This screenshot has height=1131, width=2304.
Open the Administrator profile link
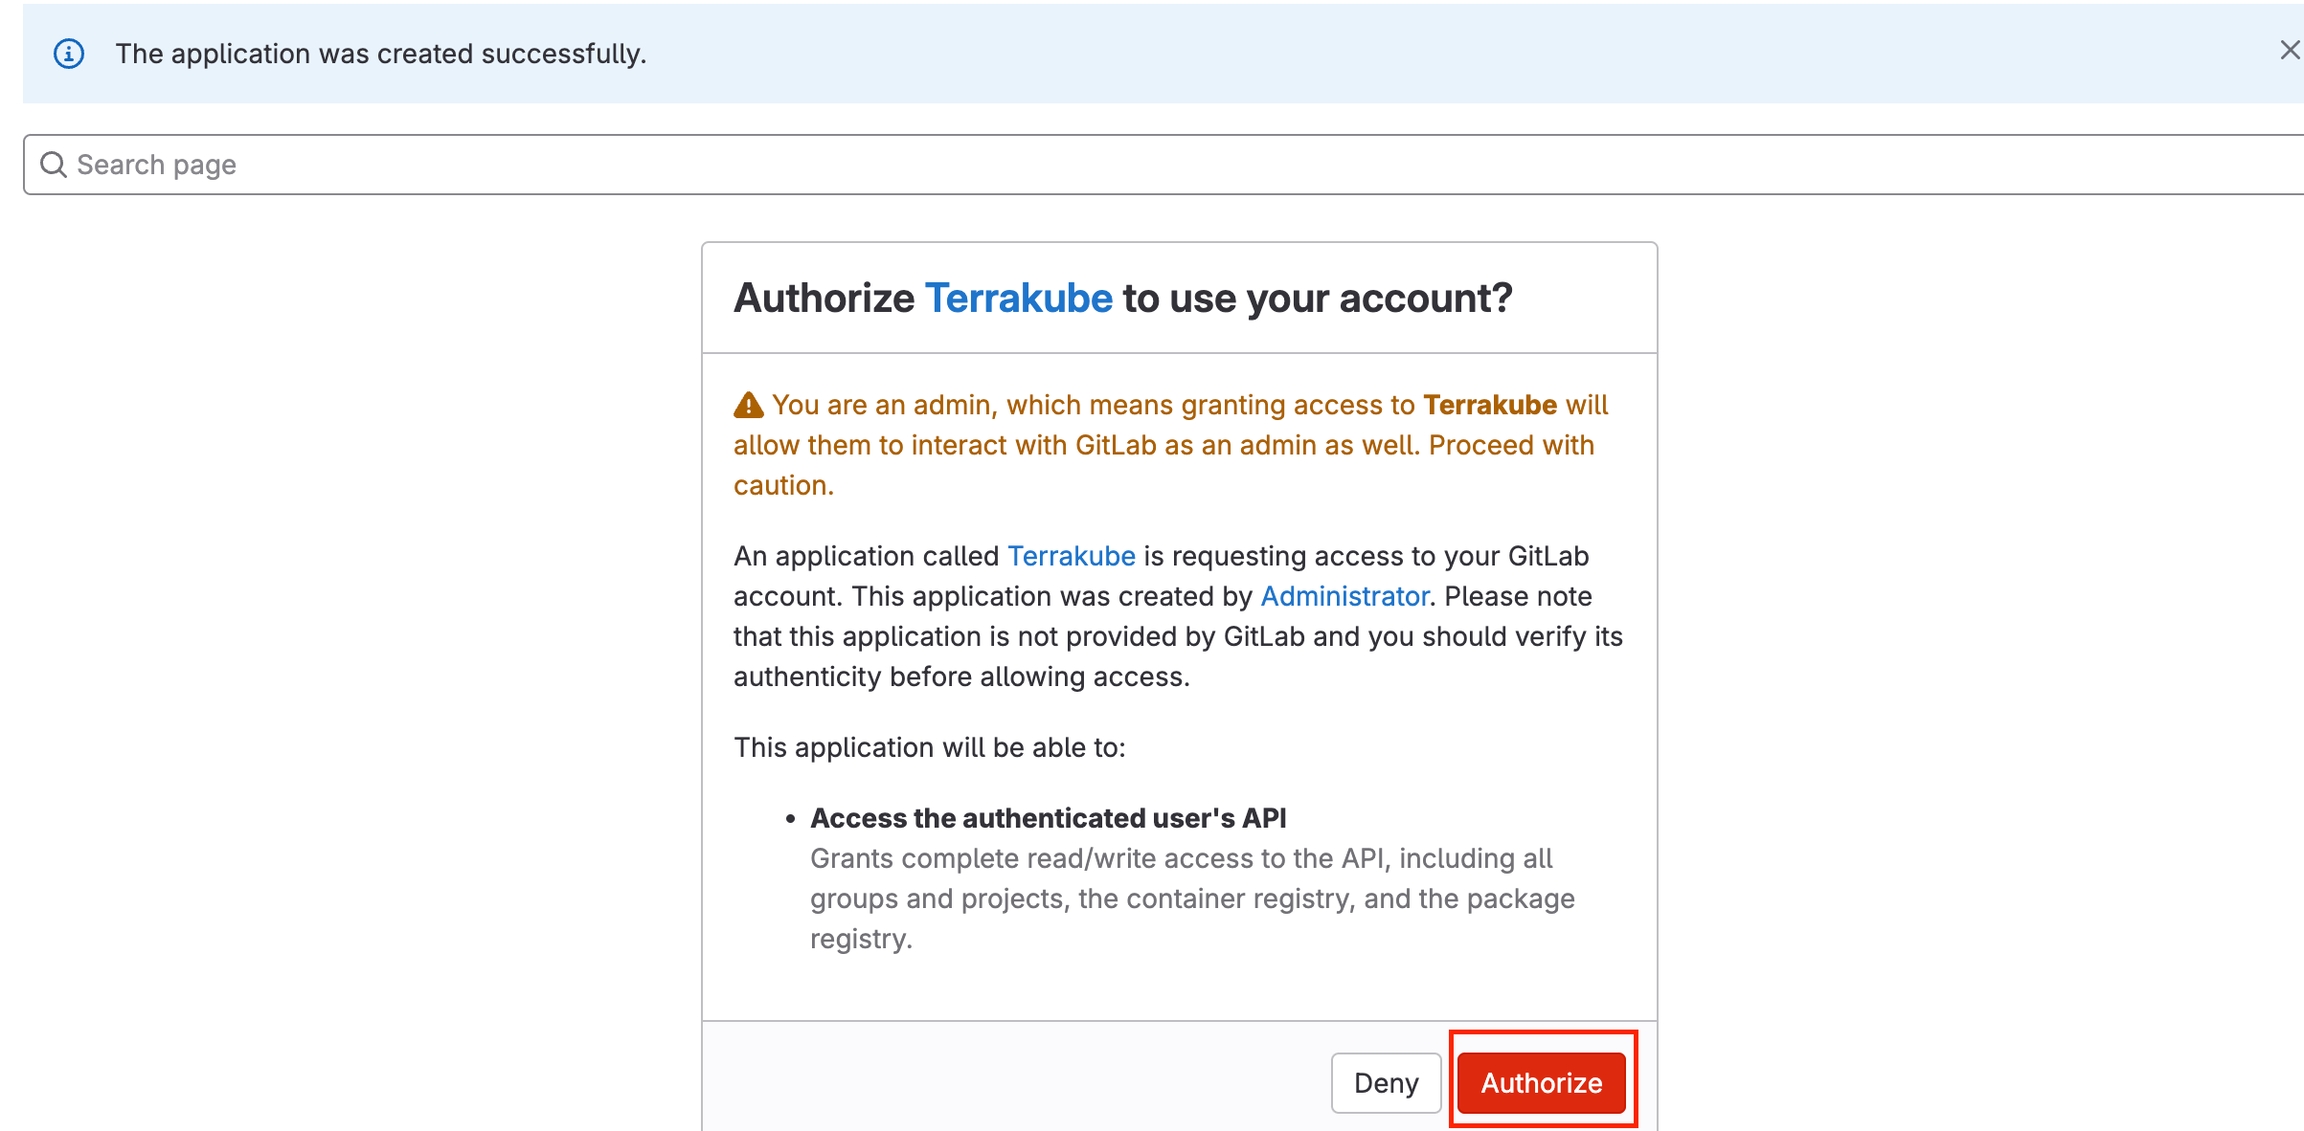[1344, 596]
